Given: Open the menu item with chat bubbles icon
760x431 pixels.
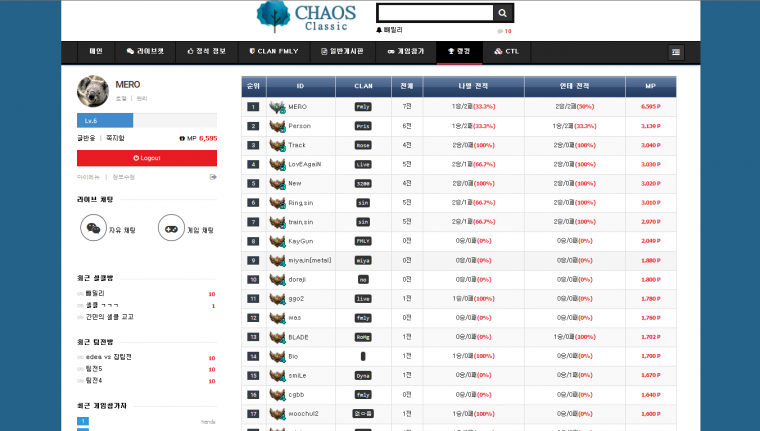Looking at the screenshot, I should pos(145,51).
